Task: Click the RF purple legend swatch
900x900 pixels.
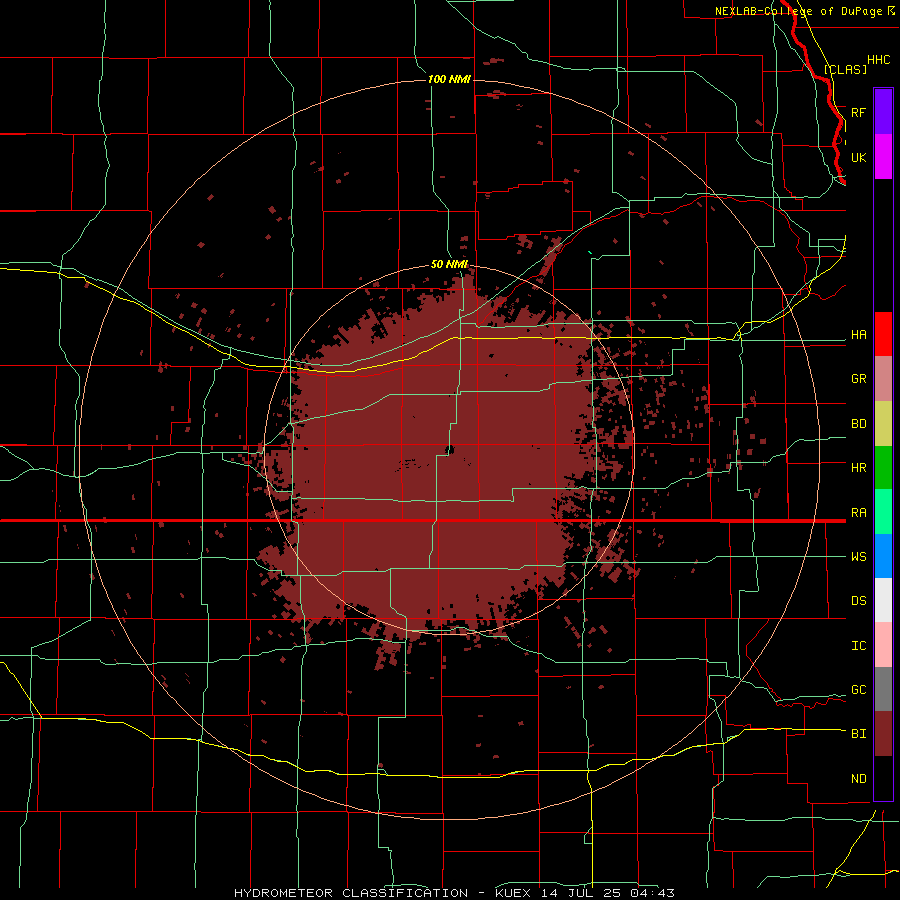Action: (883, 112)
